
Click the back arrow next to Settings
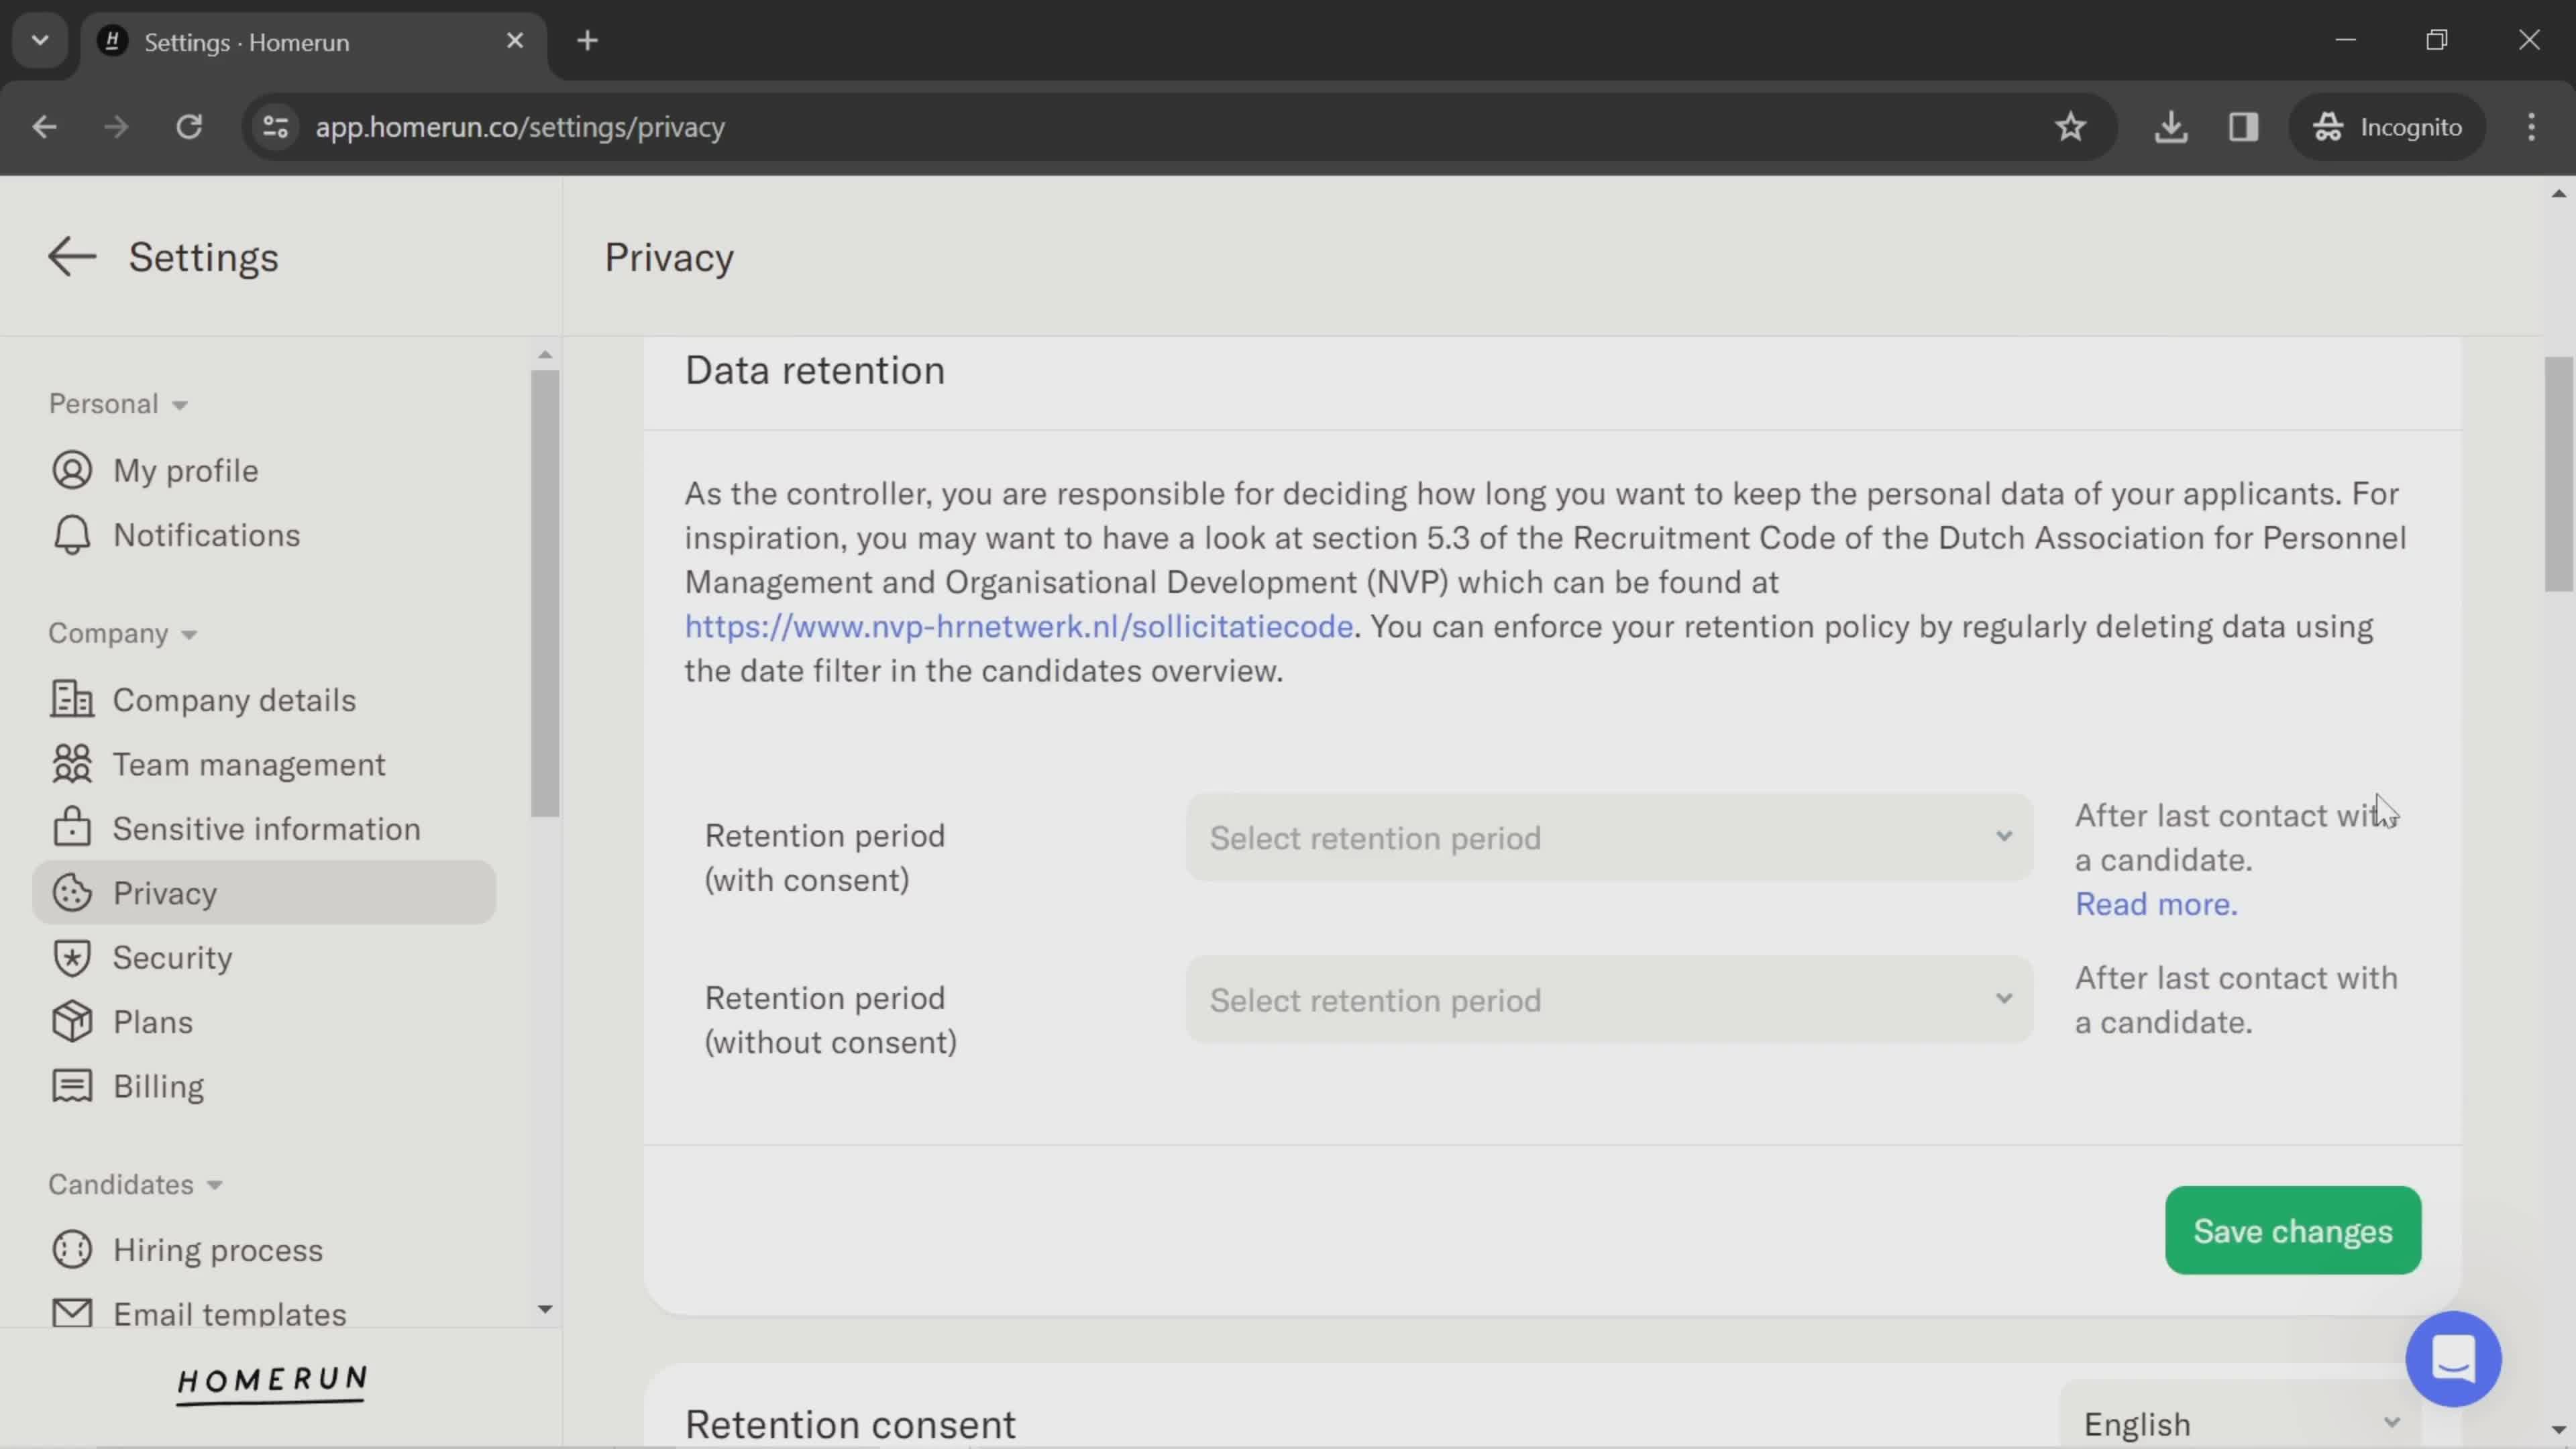(x=72, y=257)
